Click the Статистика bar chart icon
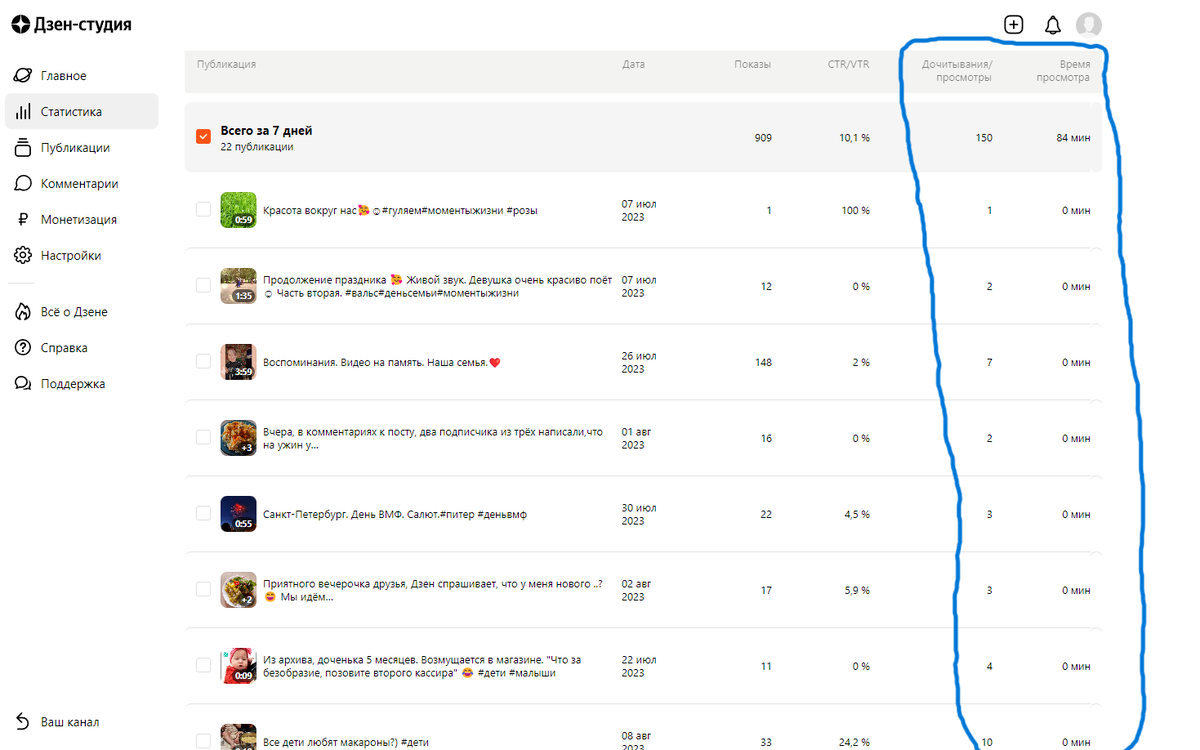Viewport: 1200px width, 750px height. click(23, 112)
